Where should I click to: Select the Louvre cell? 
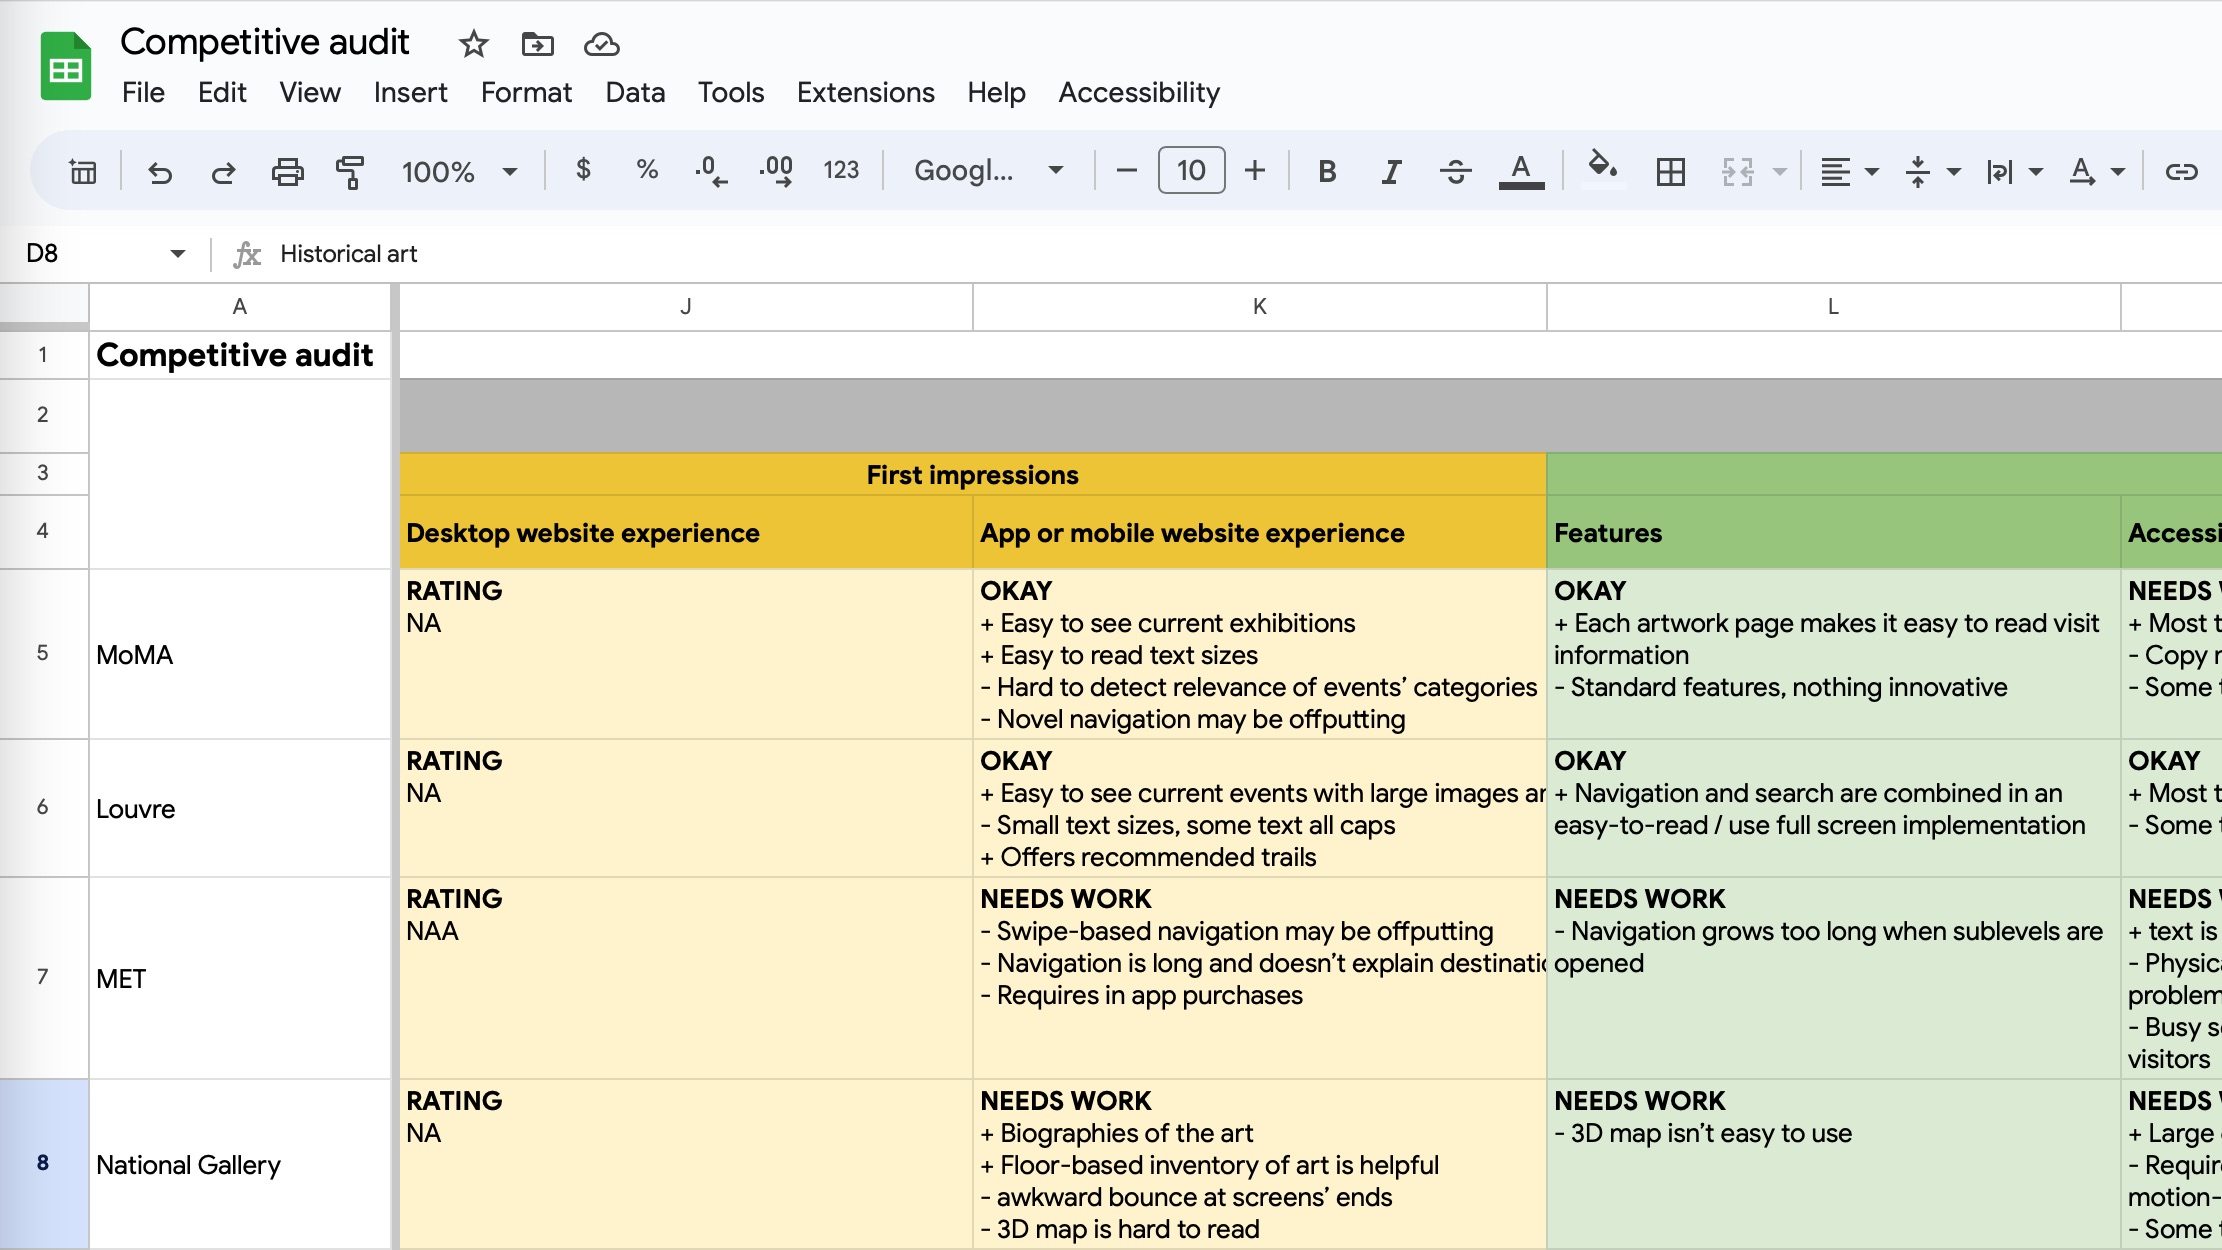pos(240,808)
